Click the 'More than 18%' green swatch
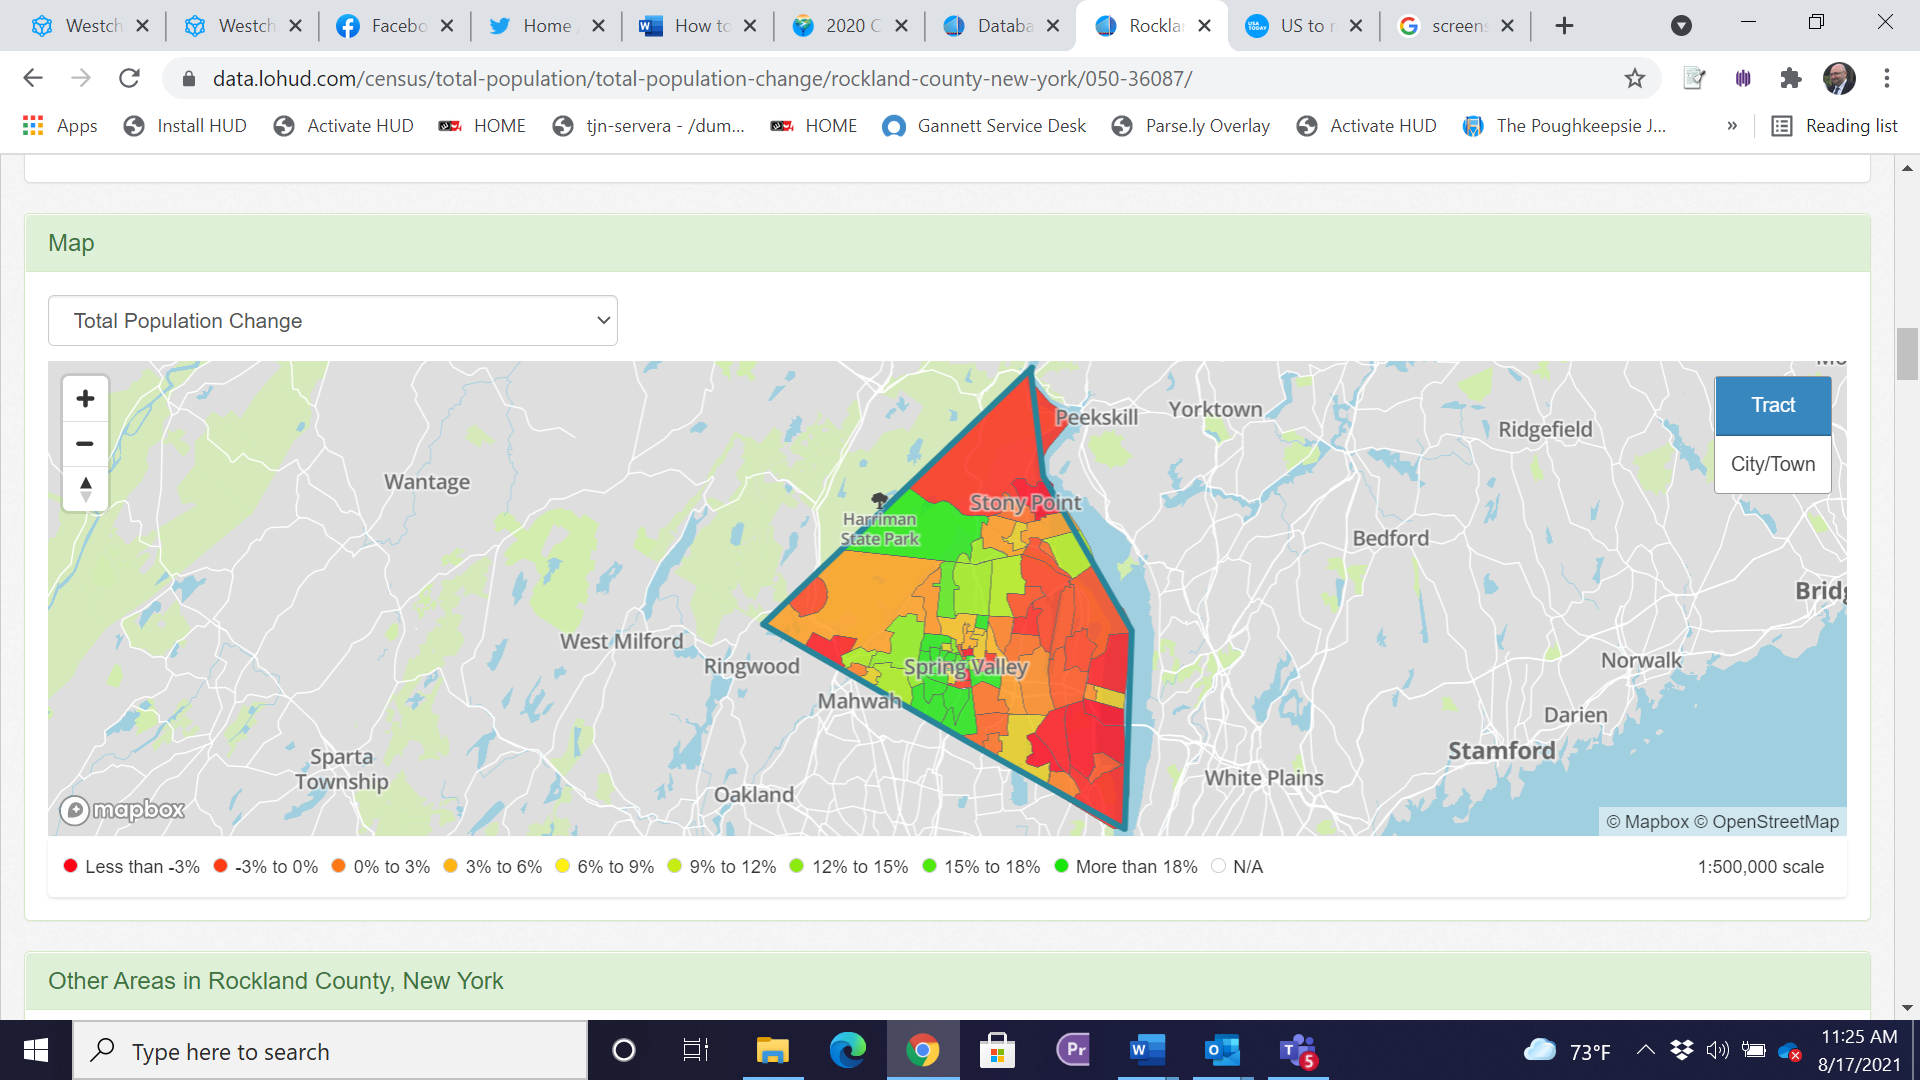1920x1080 pixels. 1061,866
